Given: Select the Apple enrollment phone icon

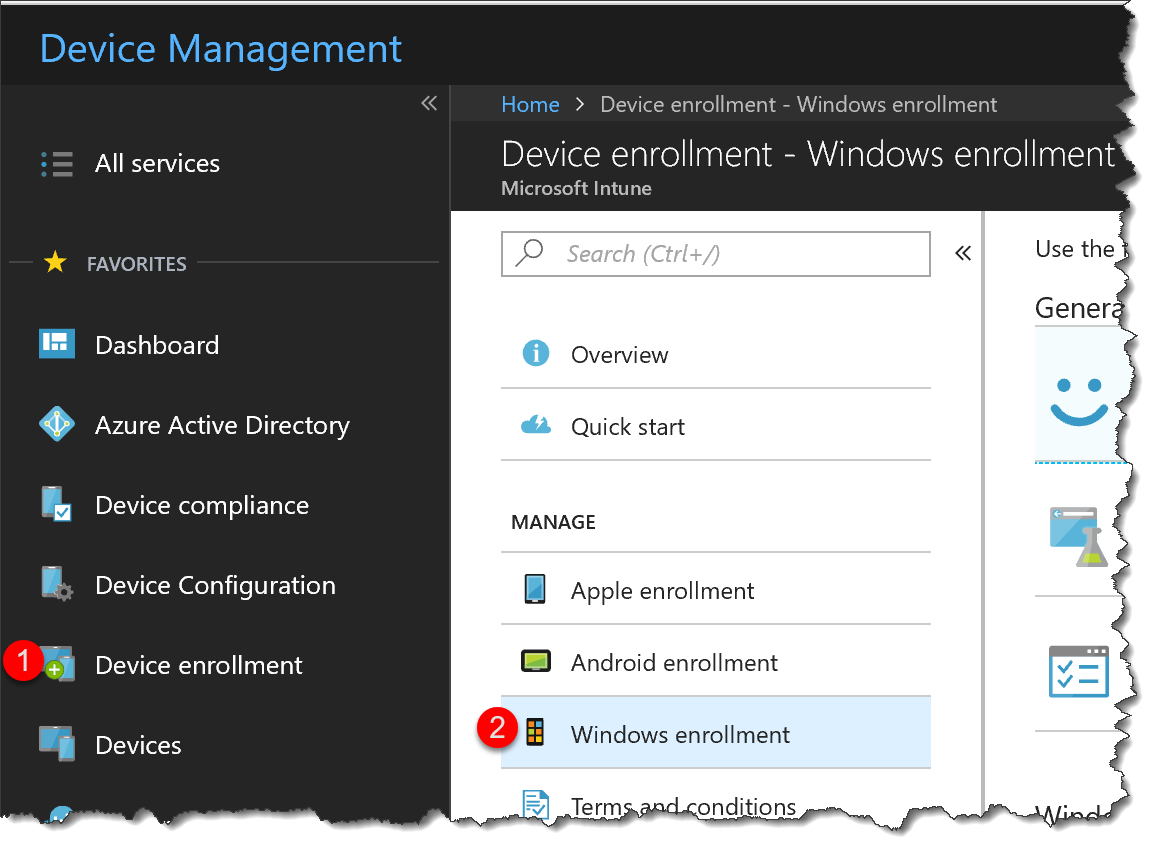Looking at the screenshot, I should pyautogui.click(x=536, y=590).
